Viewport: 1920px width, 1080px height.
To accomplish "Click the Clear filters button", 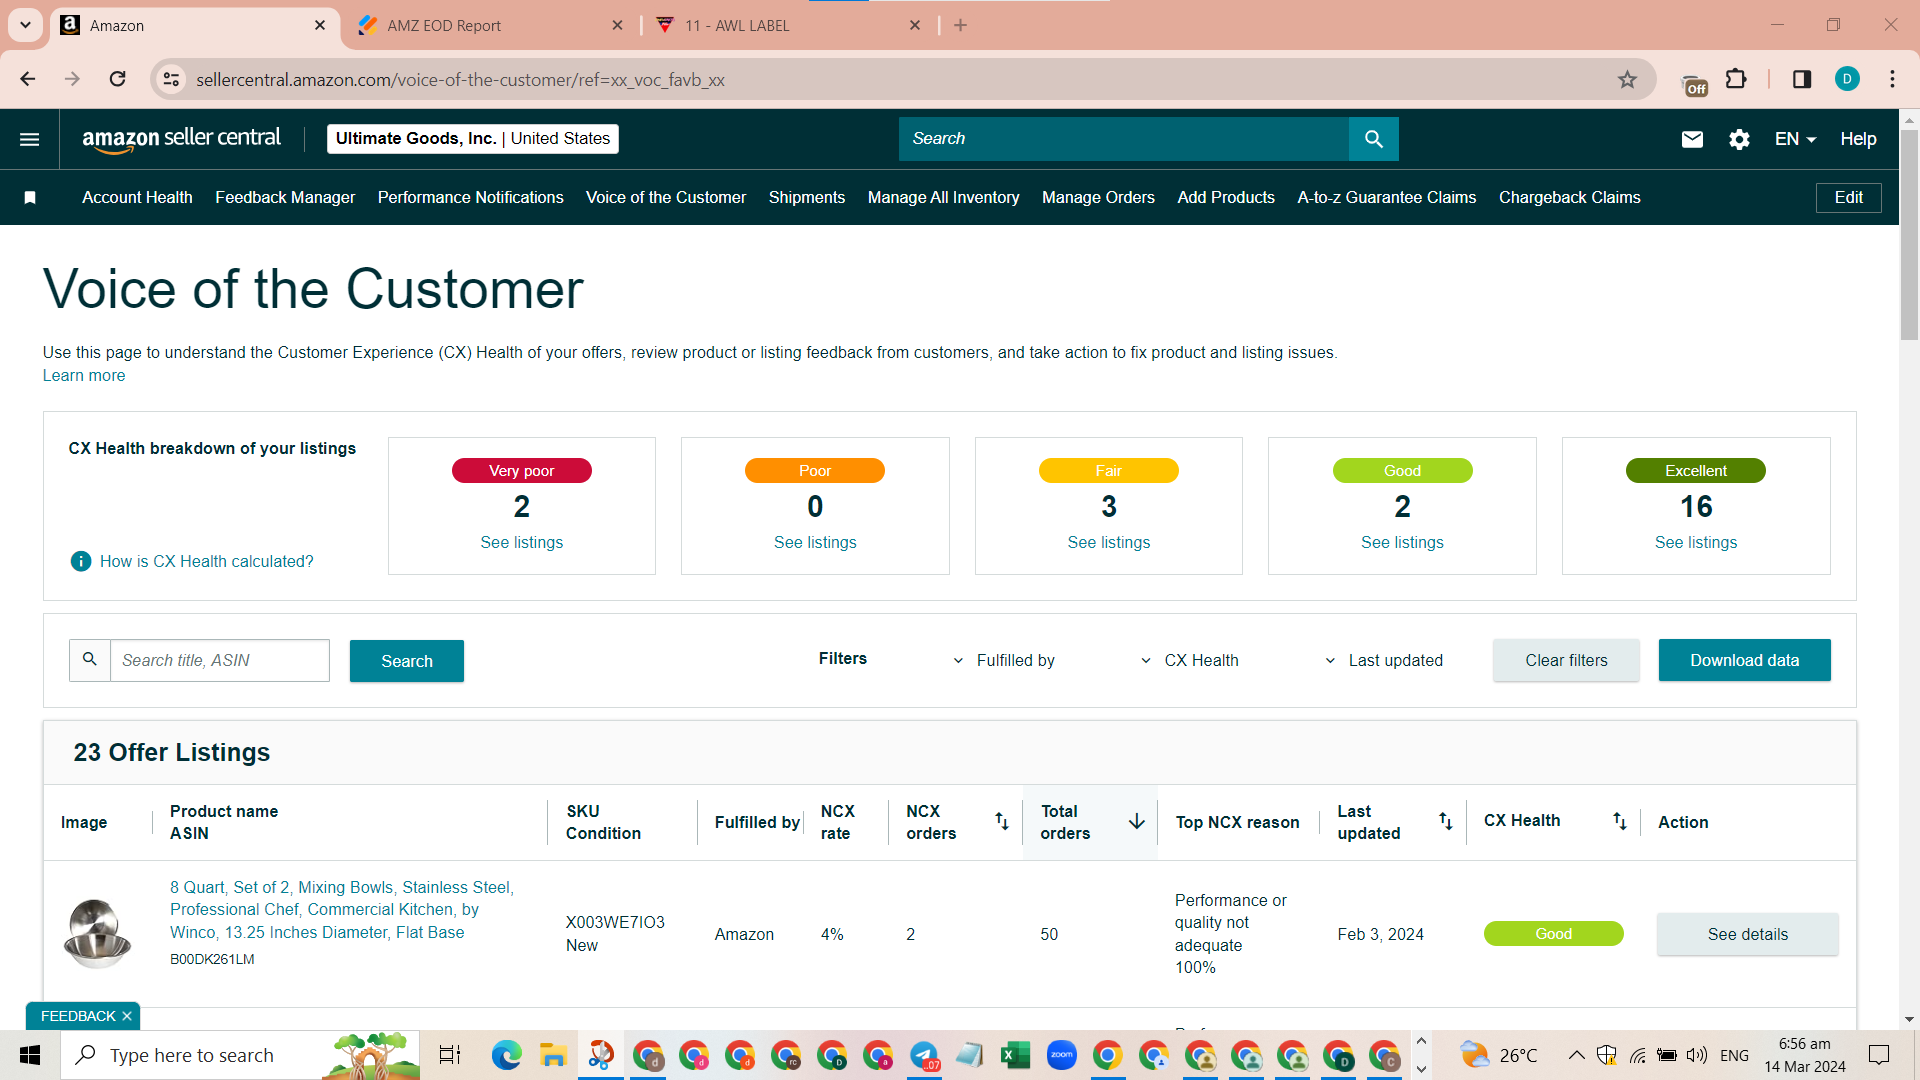I will click(x=1566, y=660).
